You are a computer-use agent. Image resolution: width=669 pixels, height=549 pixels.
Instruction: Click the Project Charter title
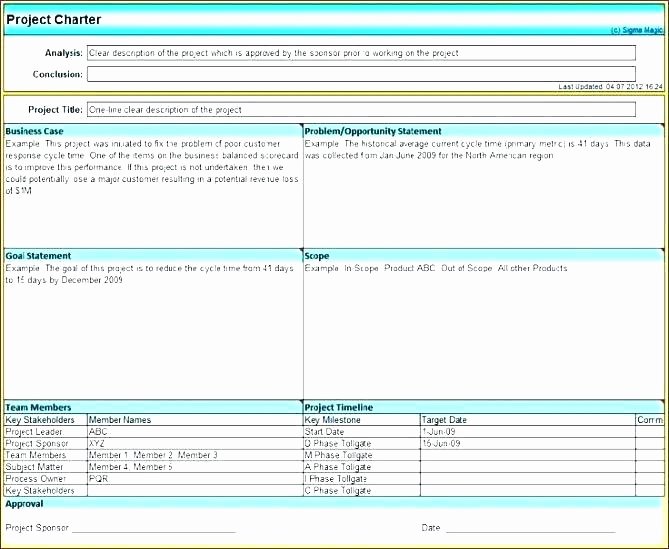(x=54, y=19)
